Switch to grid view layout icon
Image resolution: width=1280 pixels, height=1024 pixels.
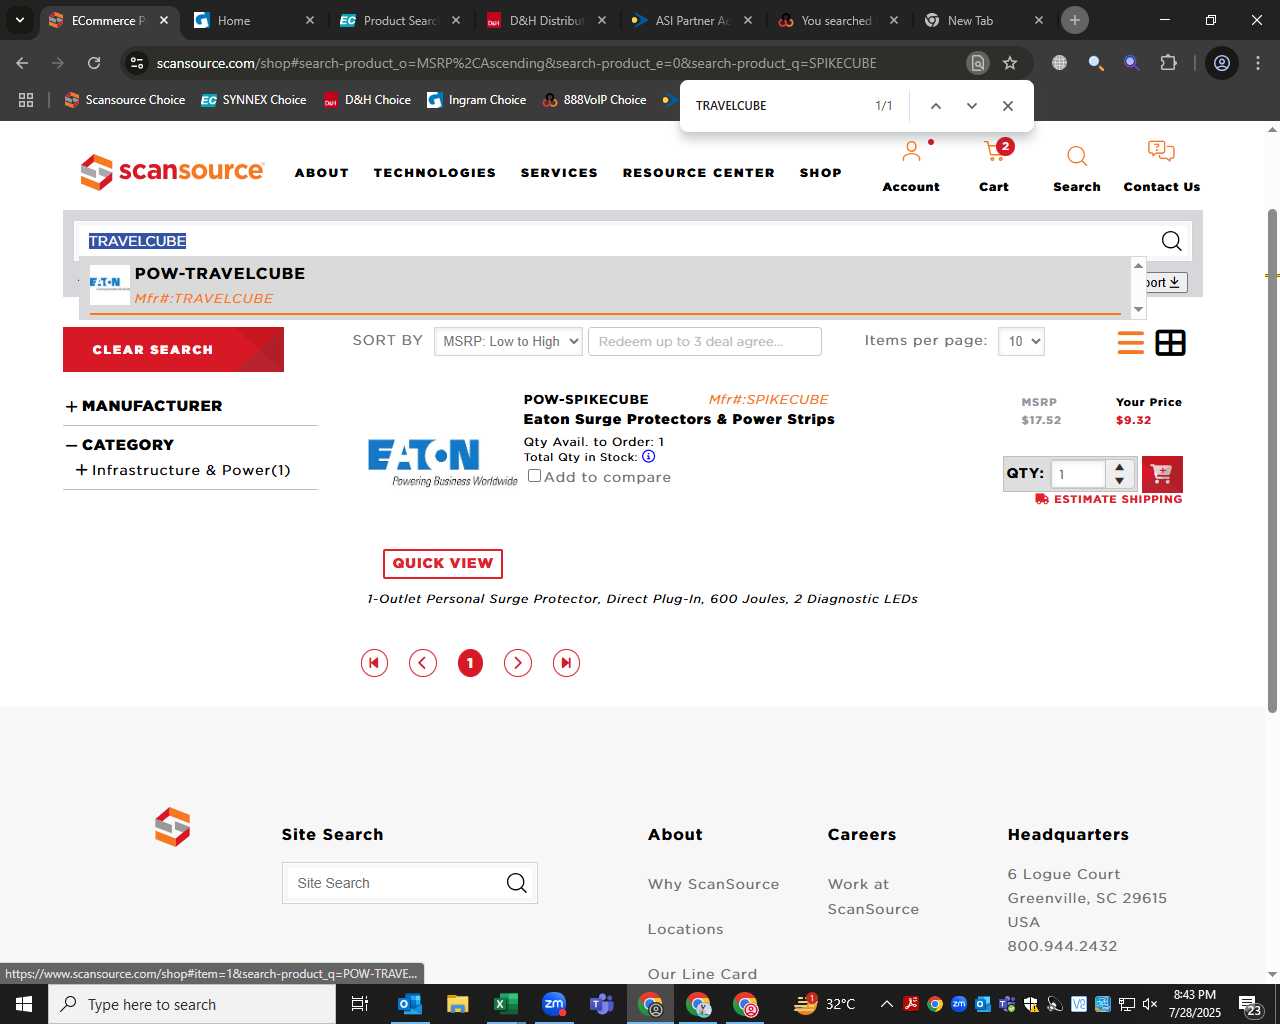click(x=1170, y=343)
